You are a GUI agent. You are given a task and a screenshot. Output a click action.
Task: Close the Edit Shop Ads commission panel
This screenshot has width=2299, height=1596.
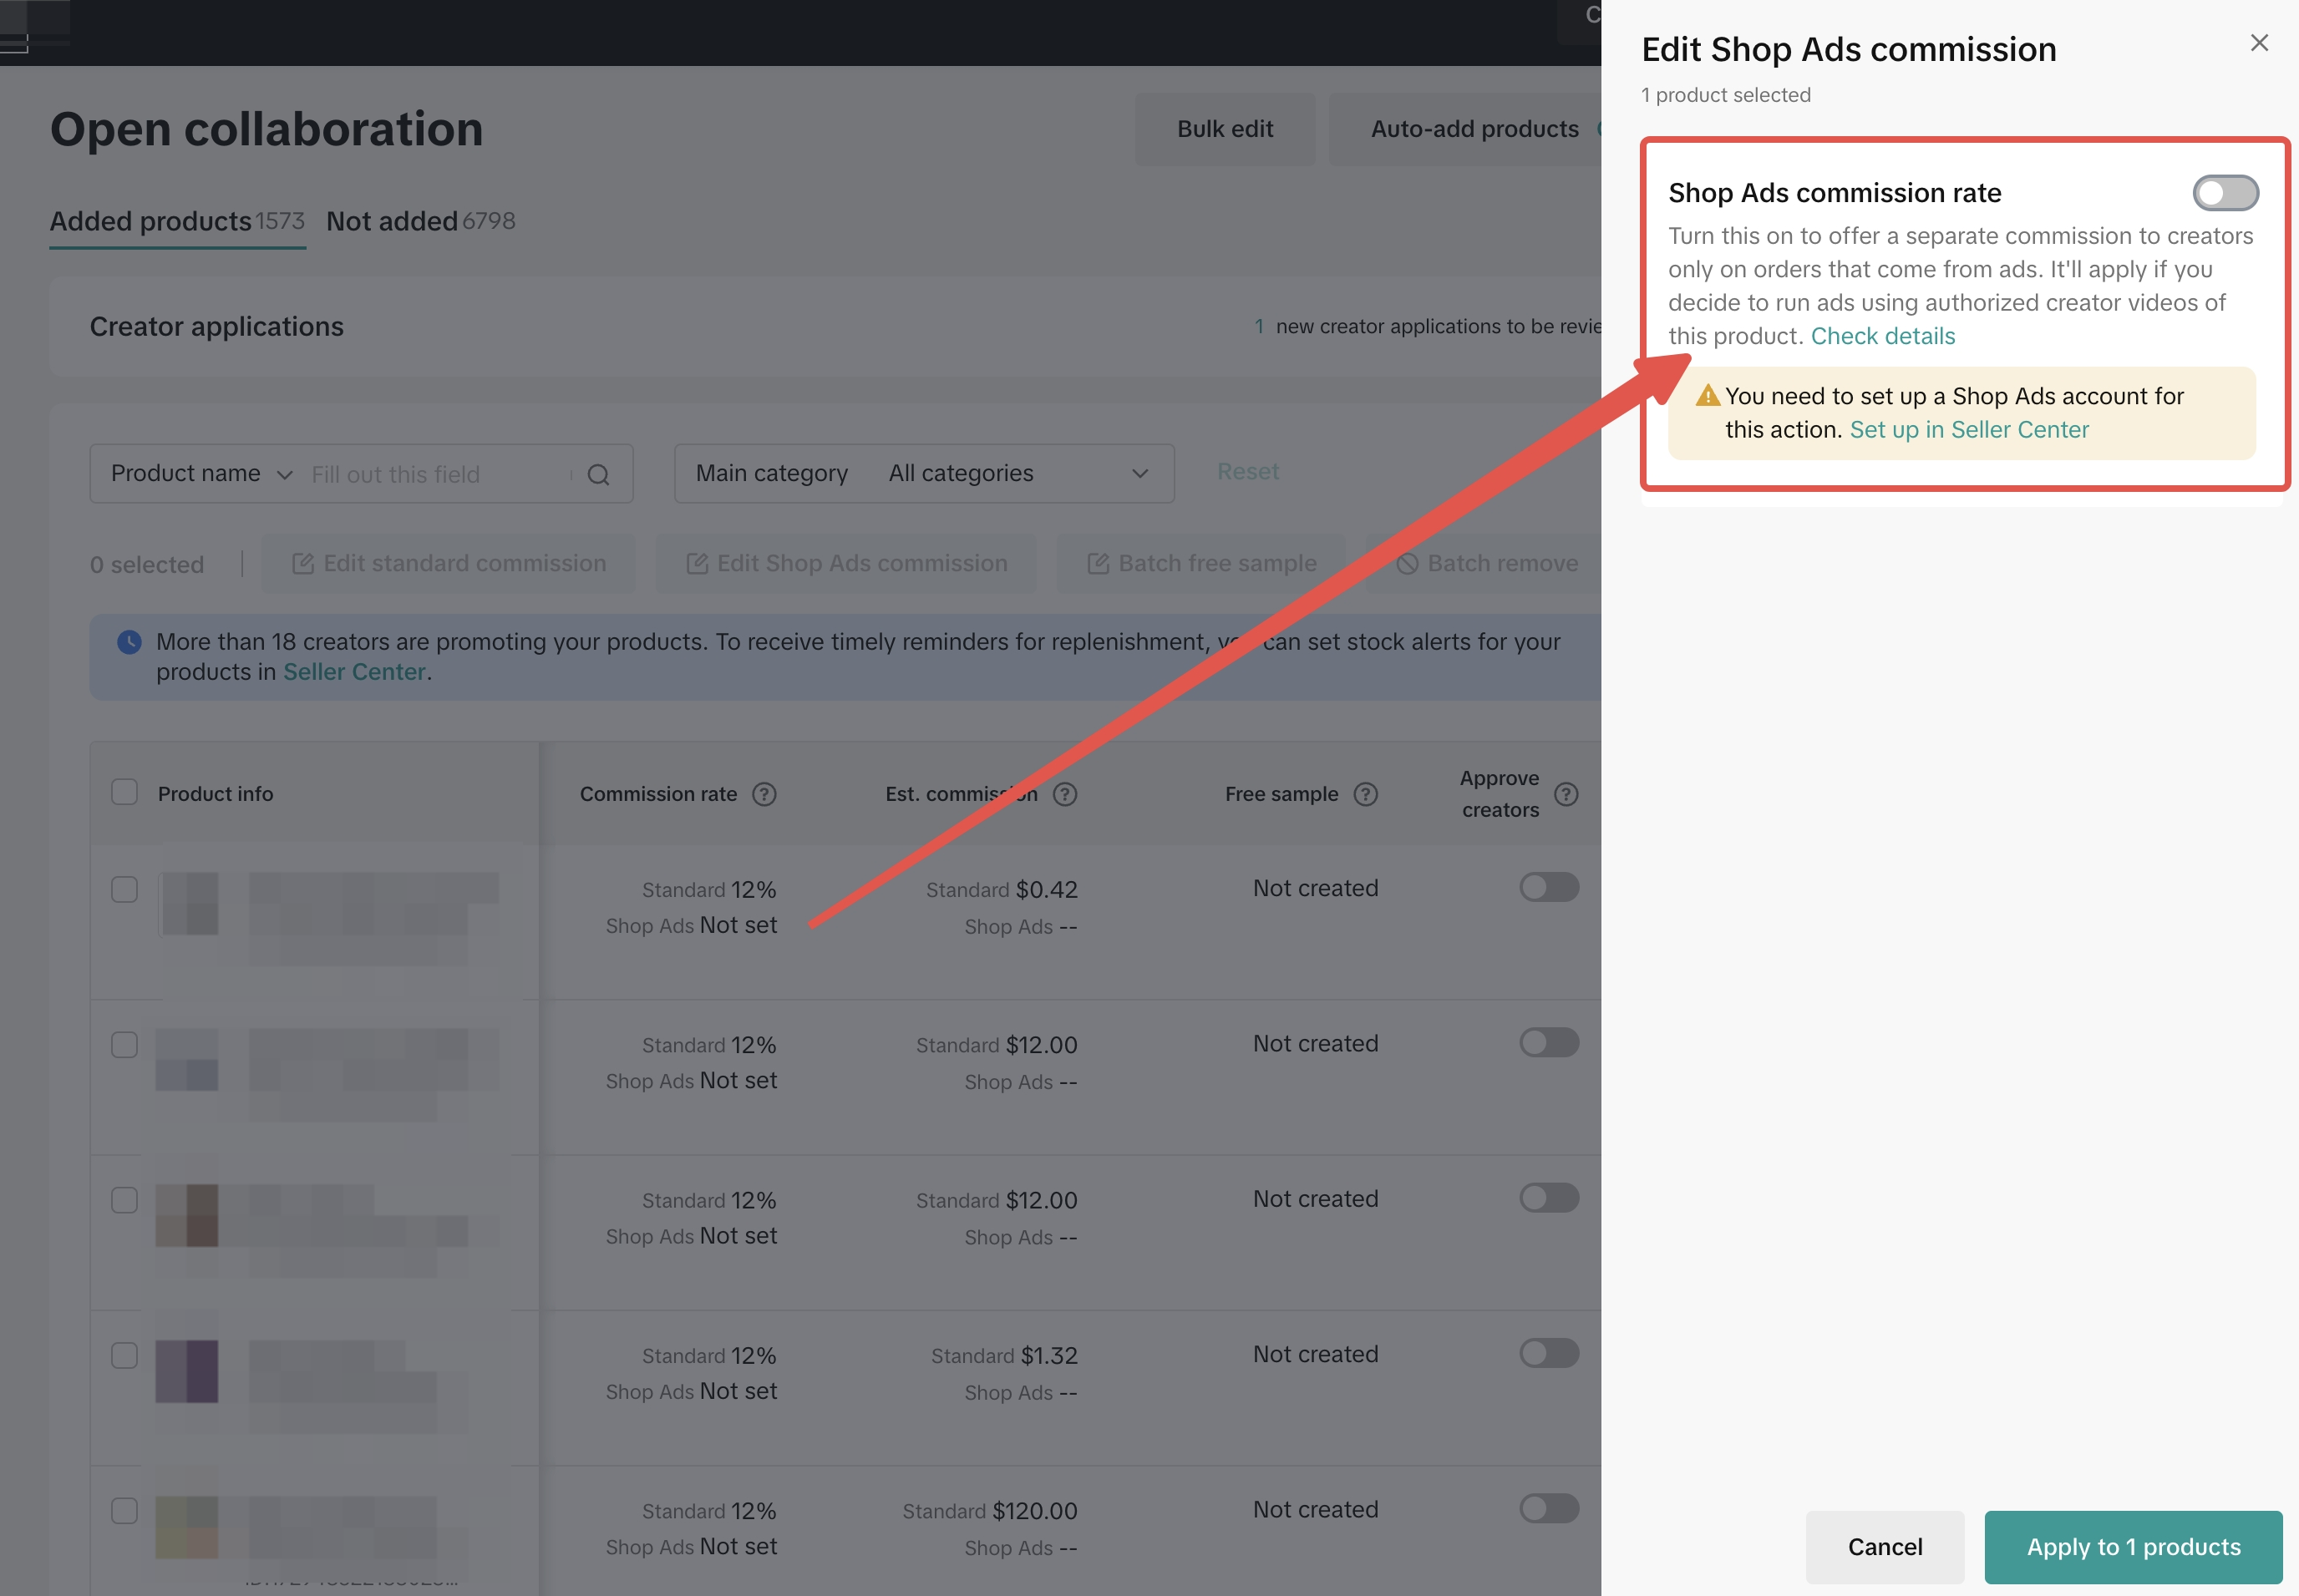(x=2258, y=43)
